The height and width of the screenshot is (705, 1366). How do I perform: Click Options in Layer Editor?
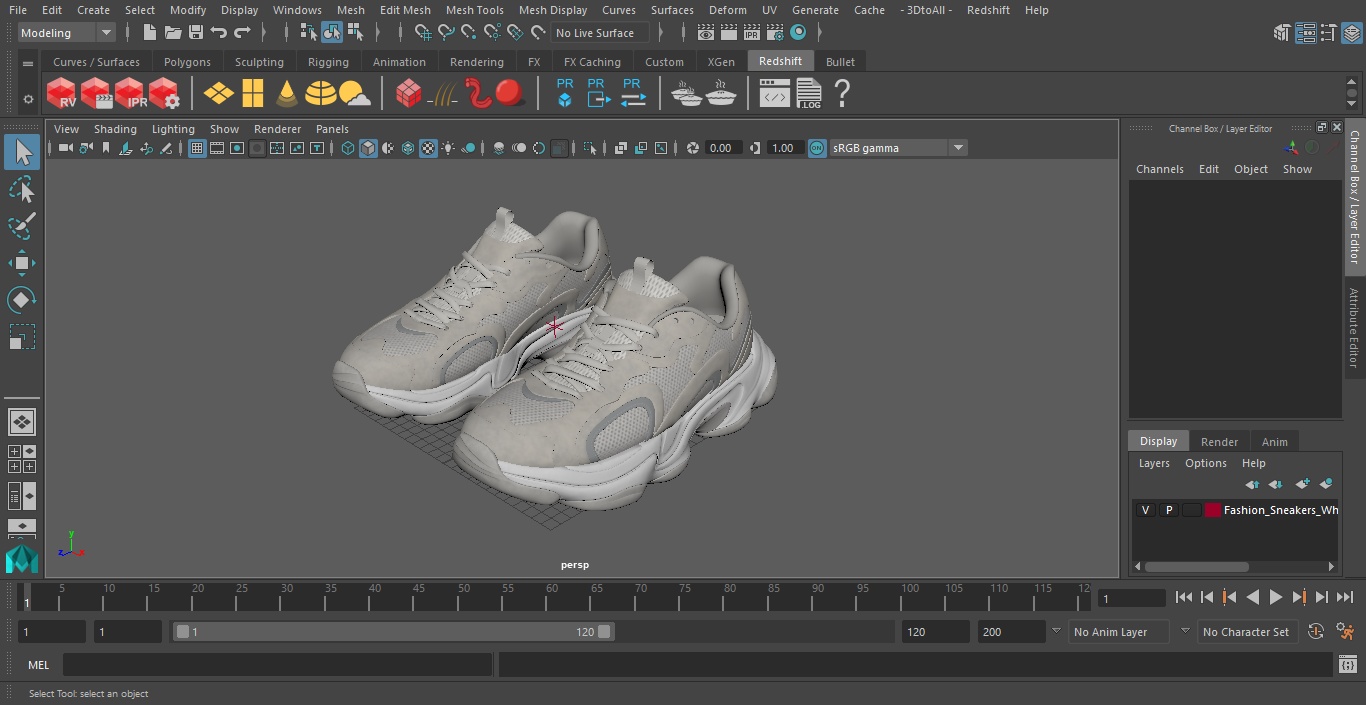1205,463
